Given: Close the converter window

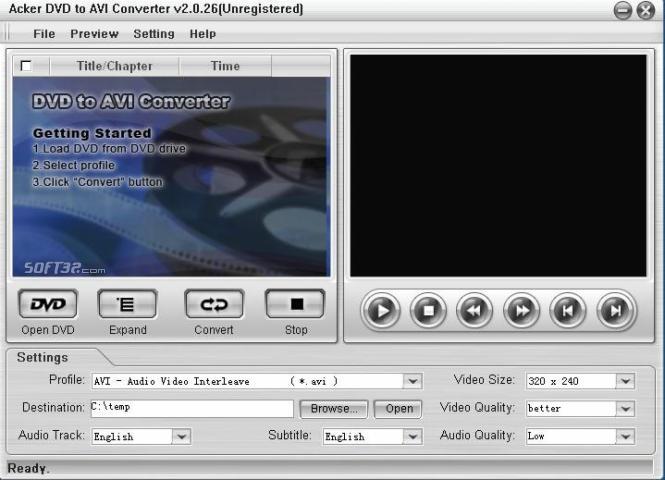Looking at the screenshot, I should pos(646,10).
